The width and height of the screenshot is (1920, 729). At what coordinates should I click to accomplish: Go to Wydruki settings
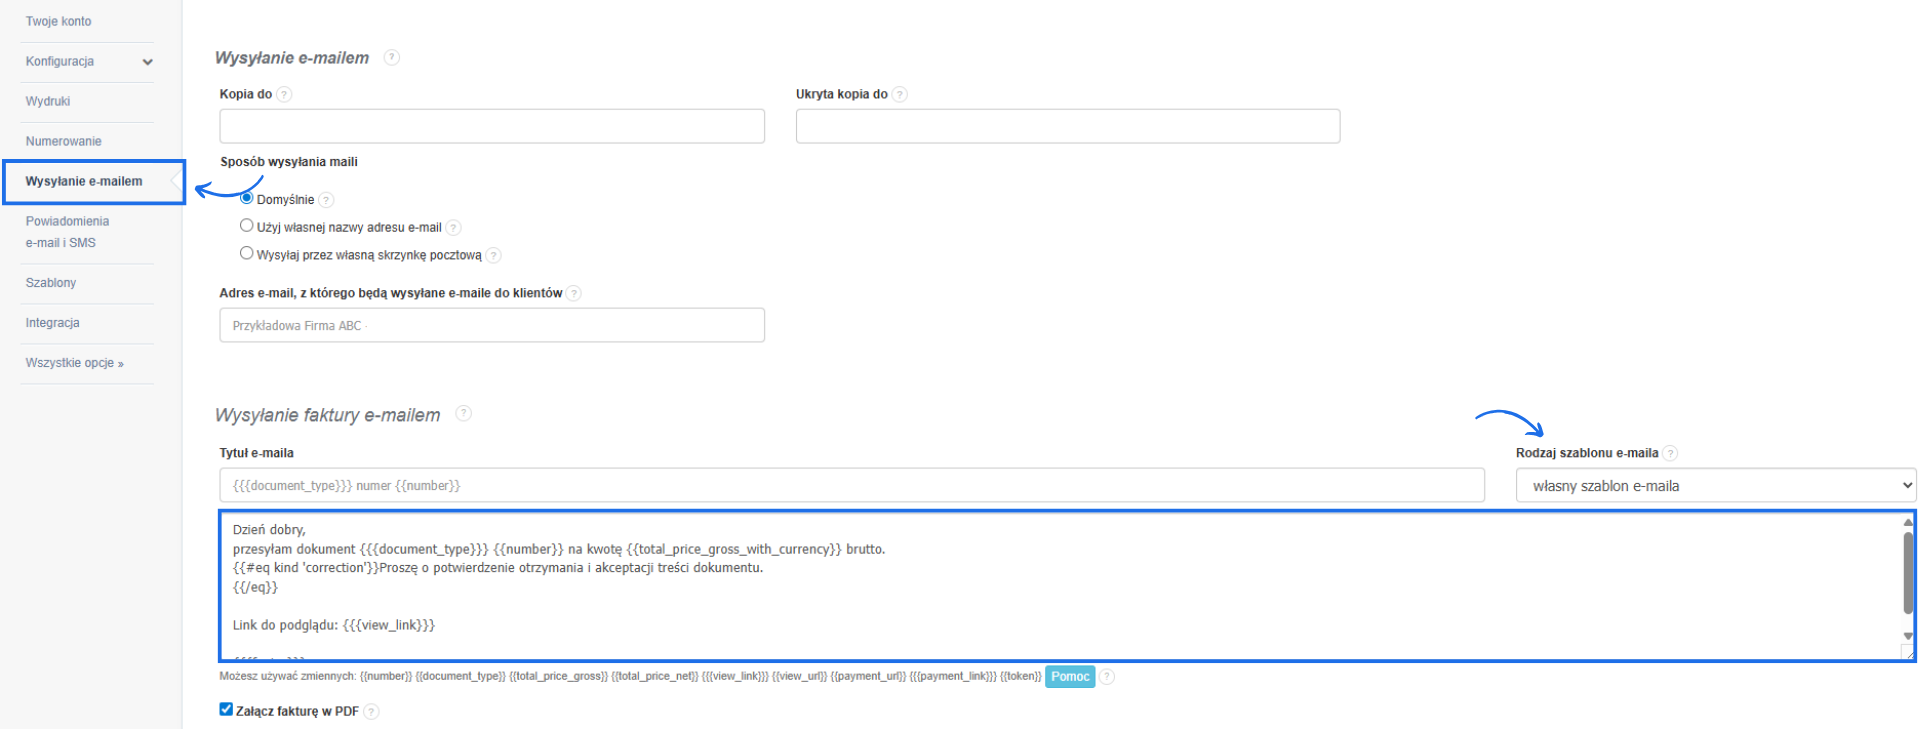click(48, 101)
